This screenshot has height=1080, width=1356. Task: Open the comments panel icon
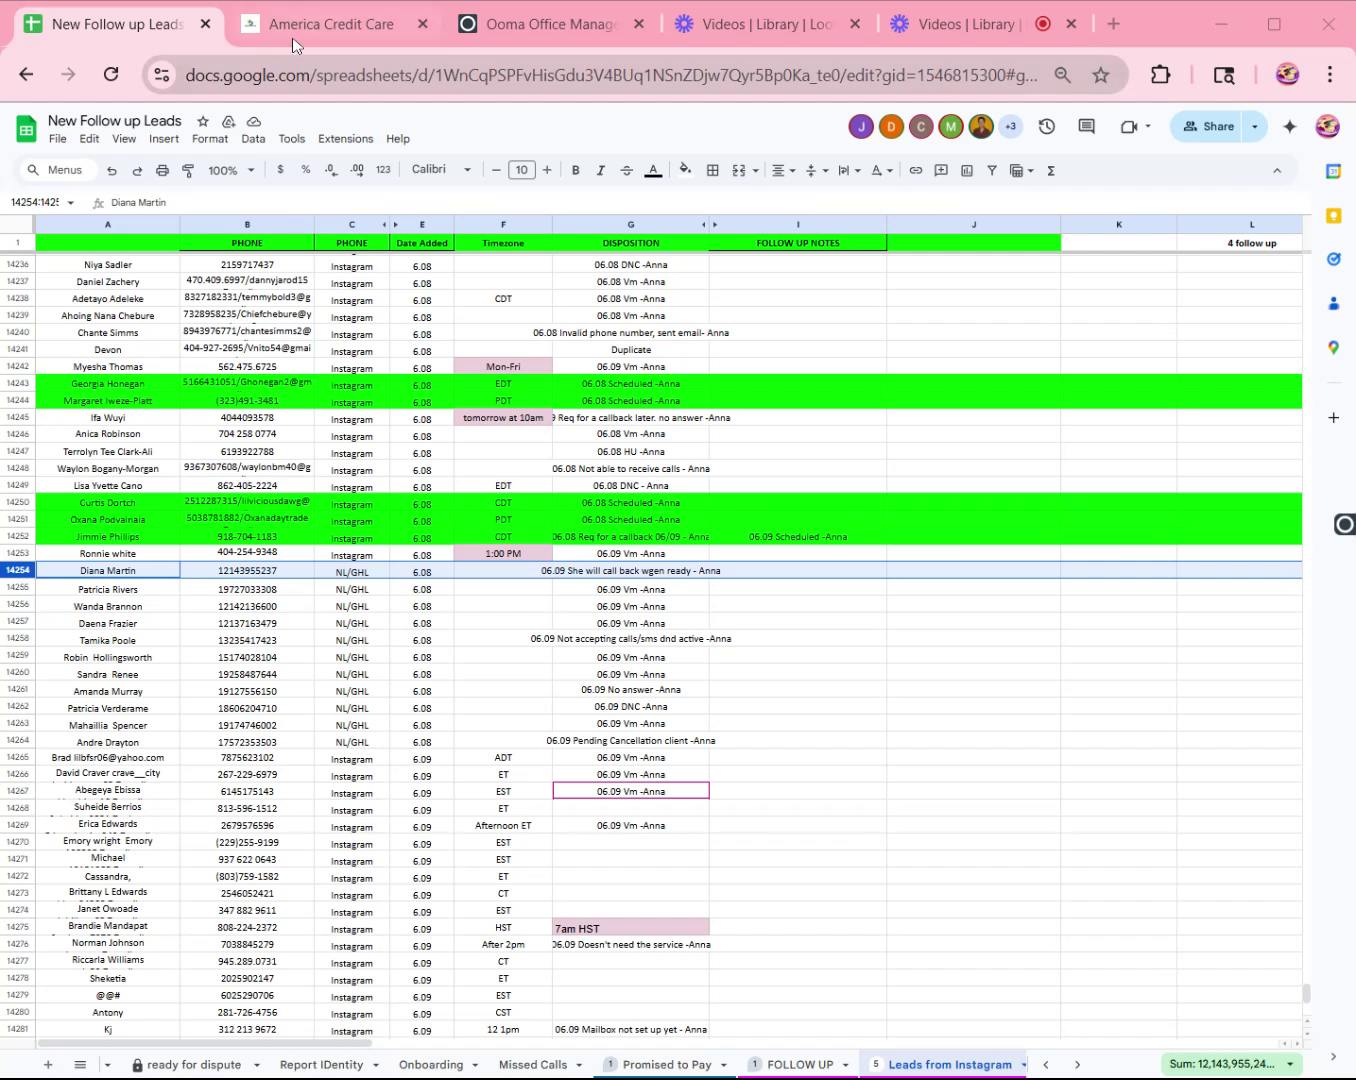(1087, 126)
